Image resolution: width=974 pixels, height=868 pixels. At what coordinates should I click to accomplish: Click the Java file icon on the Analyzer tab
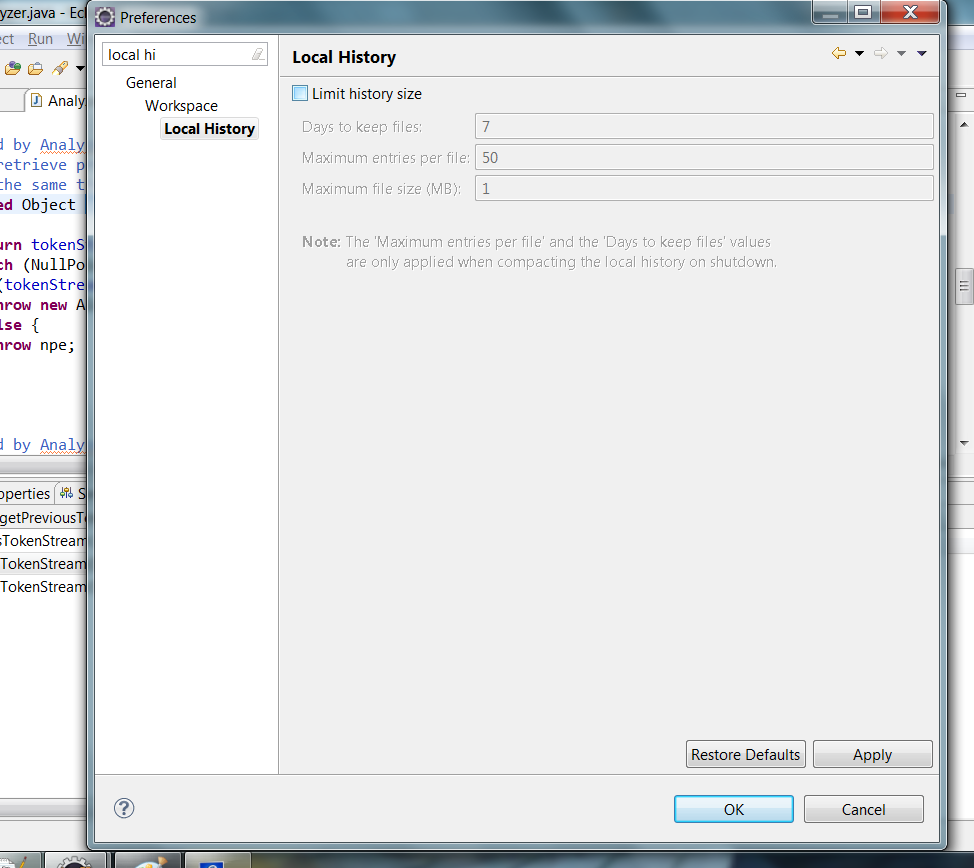coord(38,100)
